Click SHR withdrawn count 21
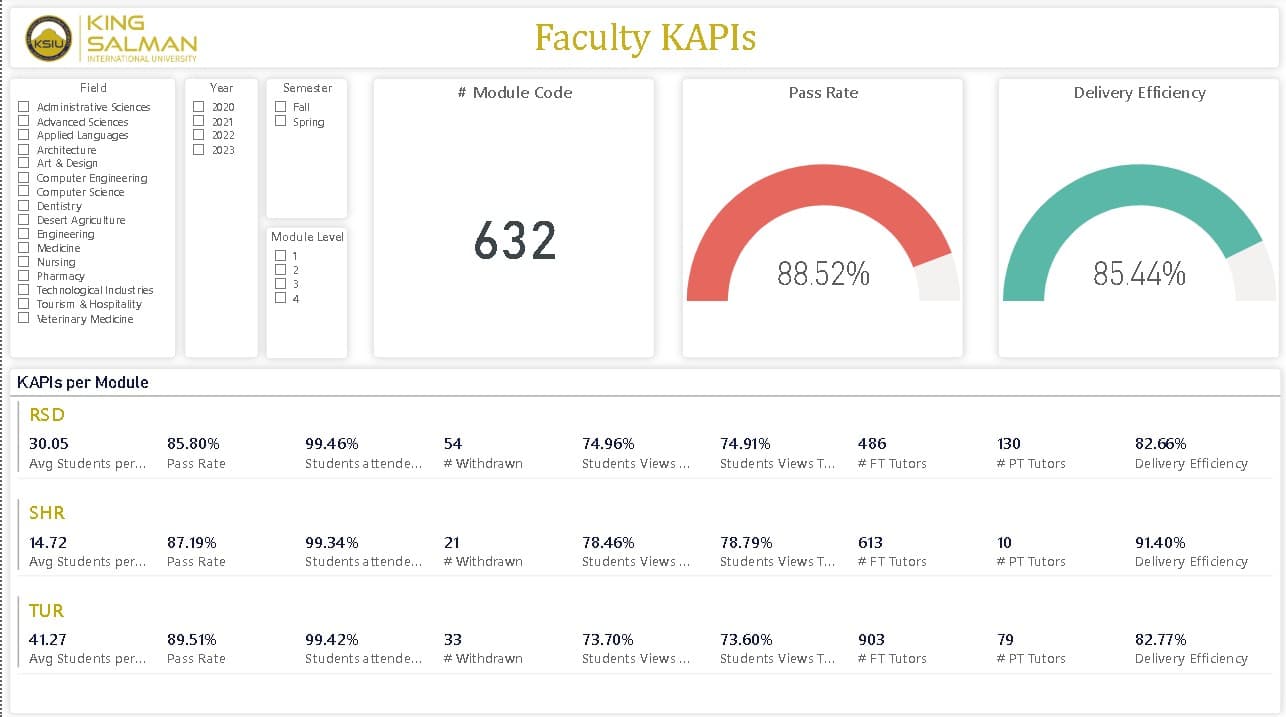Viewport: 1286px width, 717px height. pyautogui.click(x=451, y=542)
